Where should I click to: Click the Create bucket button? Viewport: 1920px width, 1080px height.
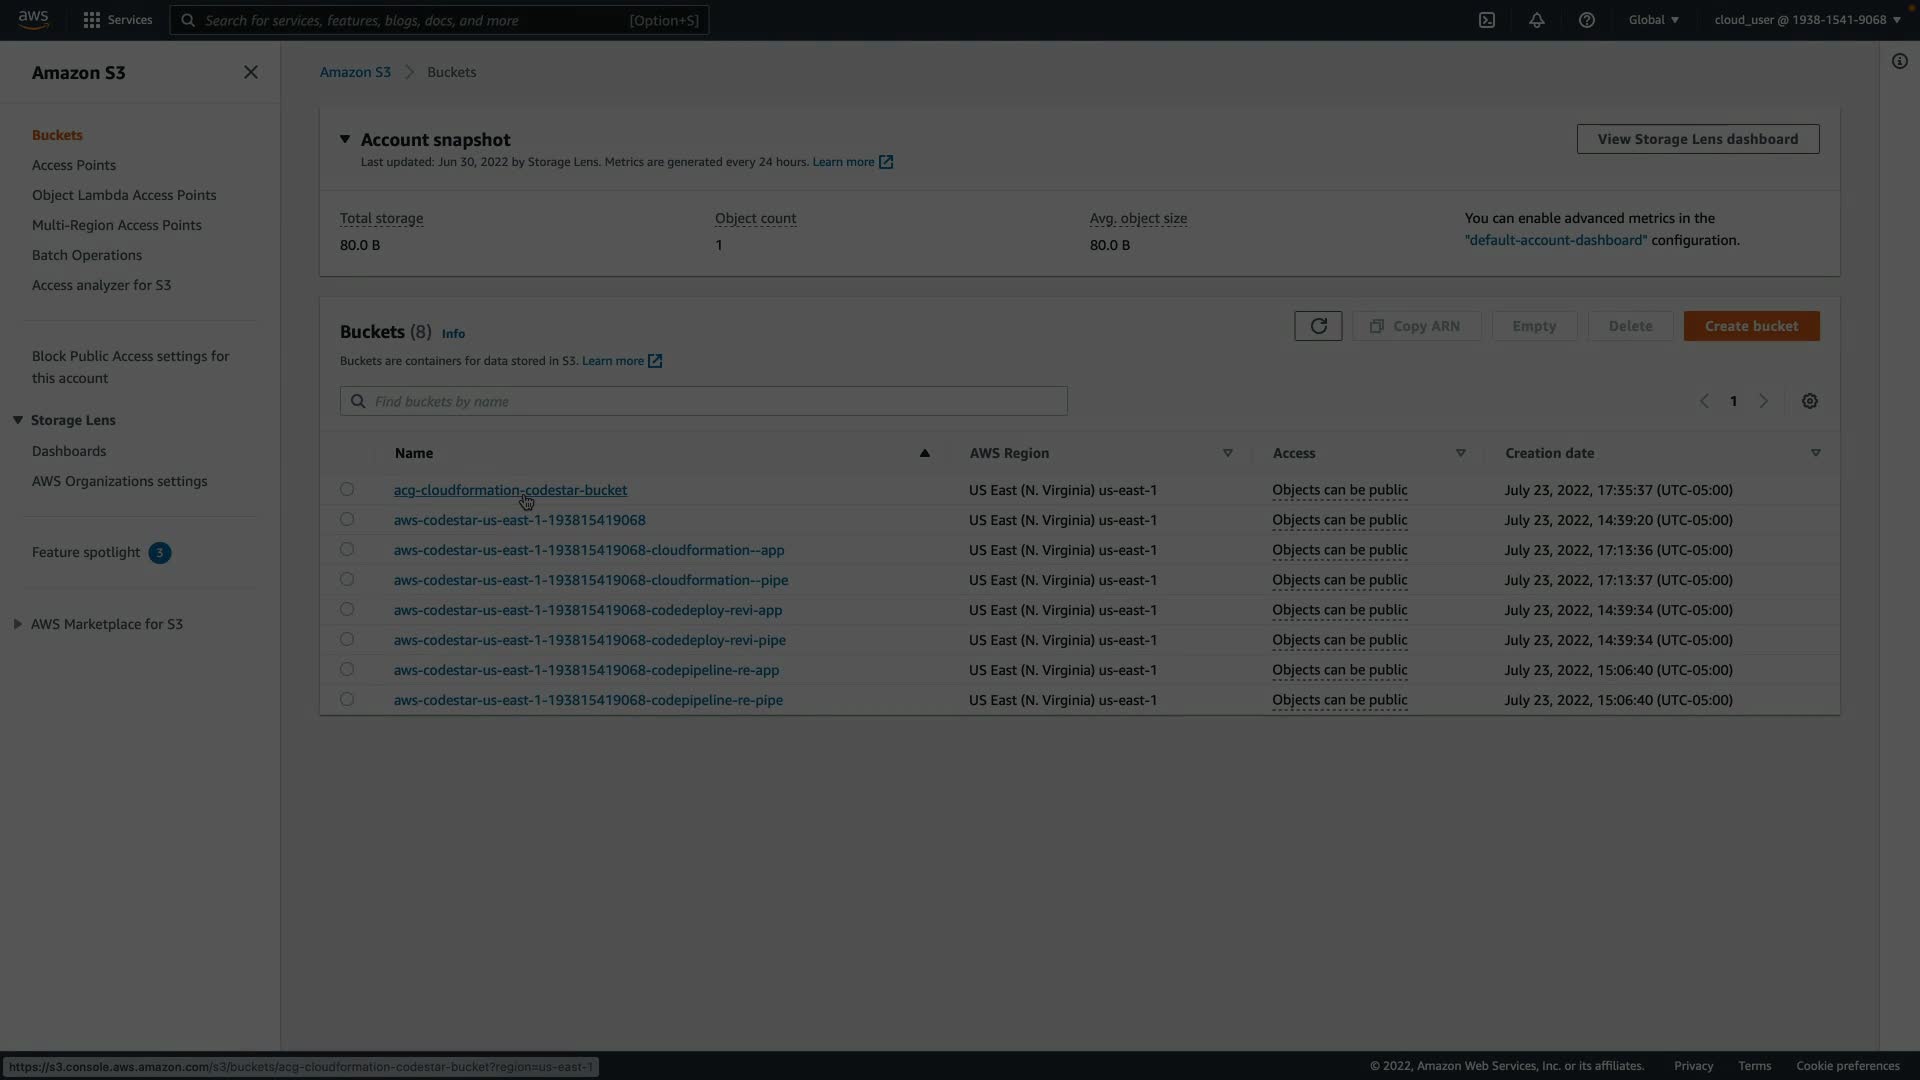1751,326
